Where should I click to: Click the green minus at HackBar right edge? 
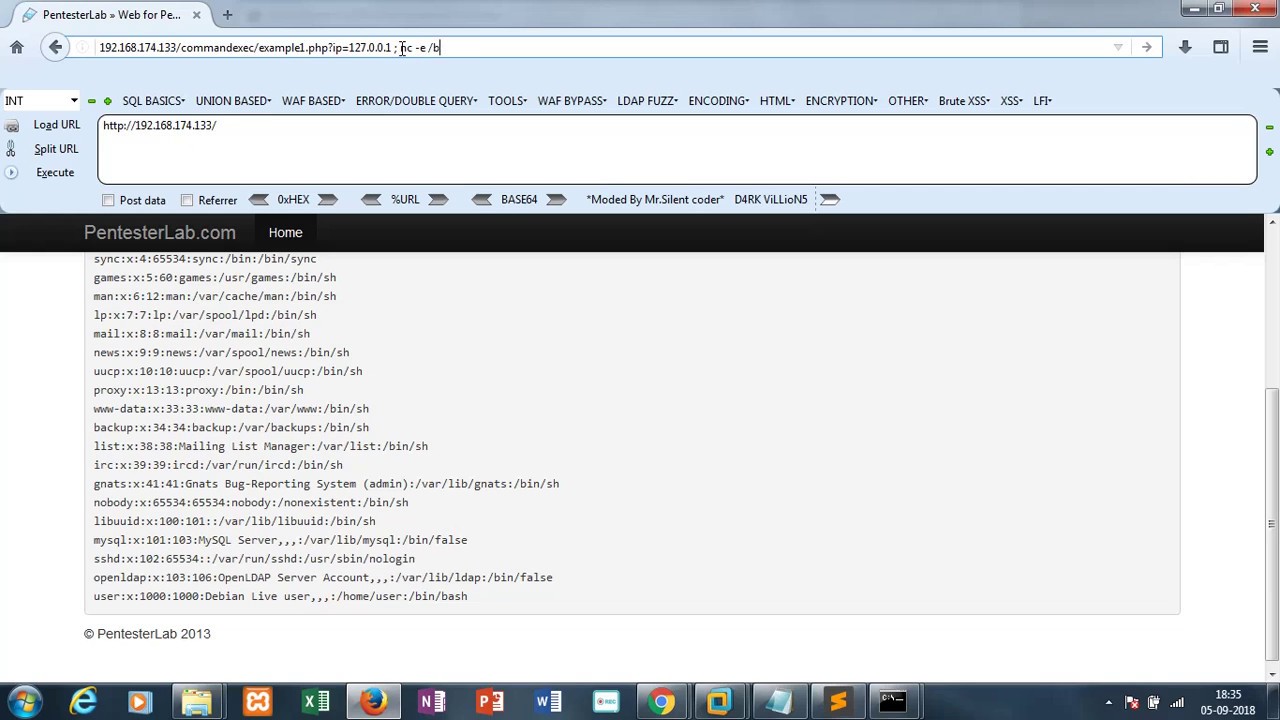pyautogui.click(x=1269, y=128)
